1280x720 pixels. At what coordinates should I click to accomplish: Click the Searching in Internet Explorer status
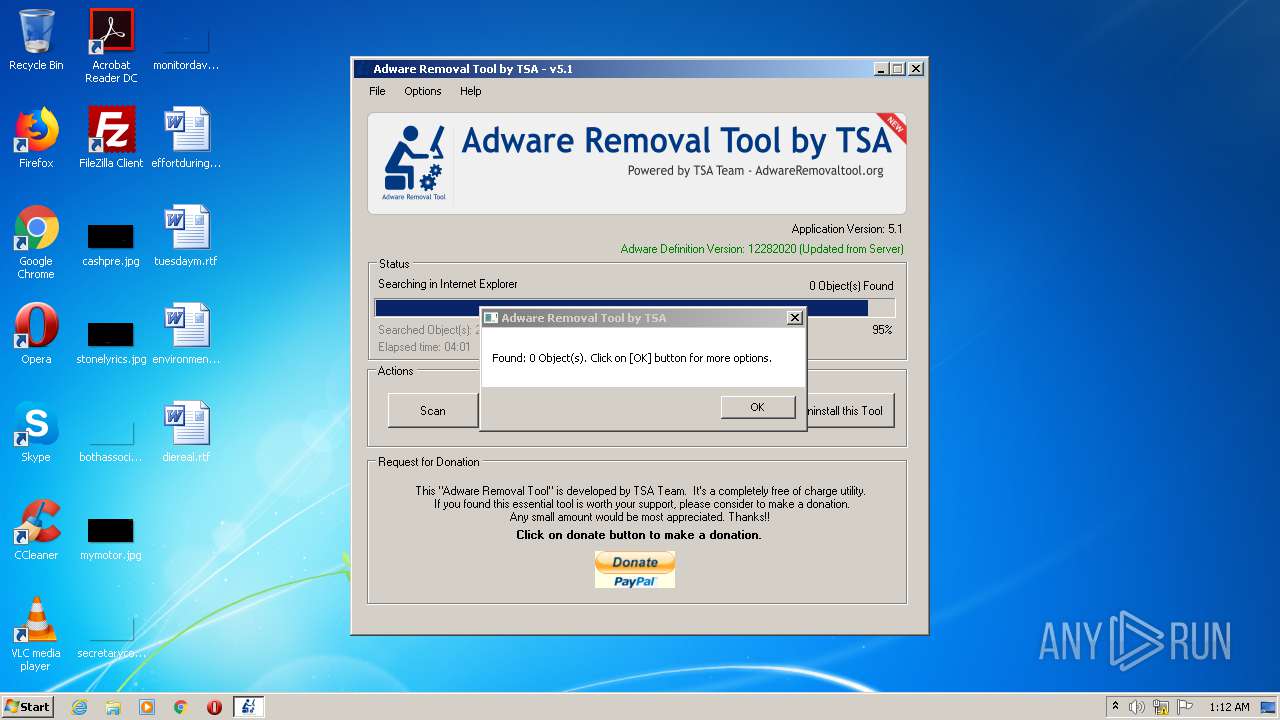(x=448, y=284)
